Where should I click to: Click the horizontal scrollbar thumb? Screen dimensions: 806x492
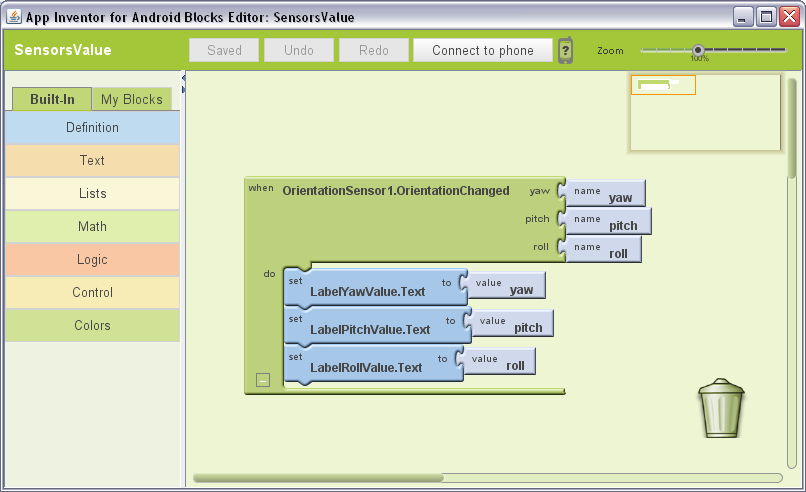(318, 478)
